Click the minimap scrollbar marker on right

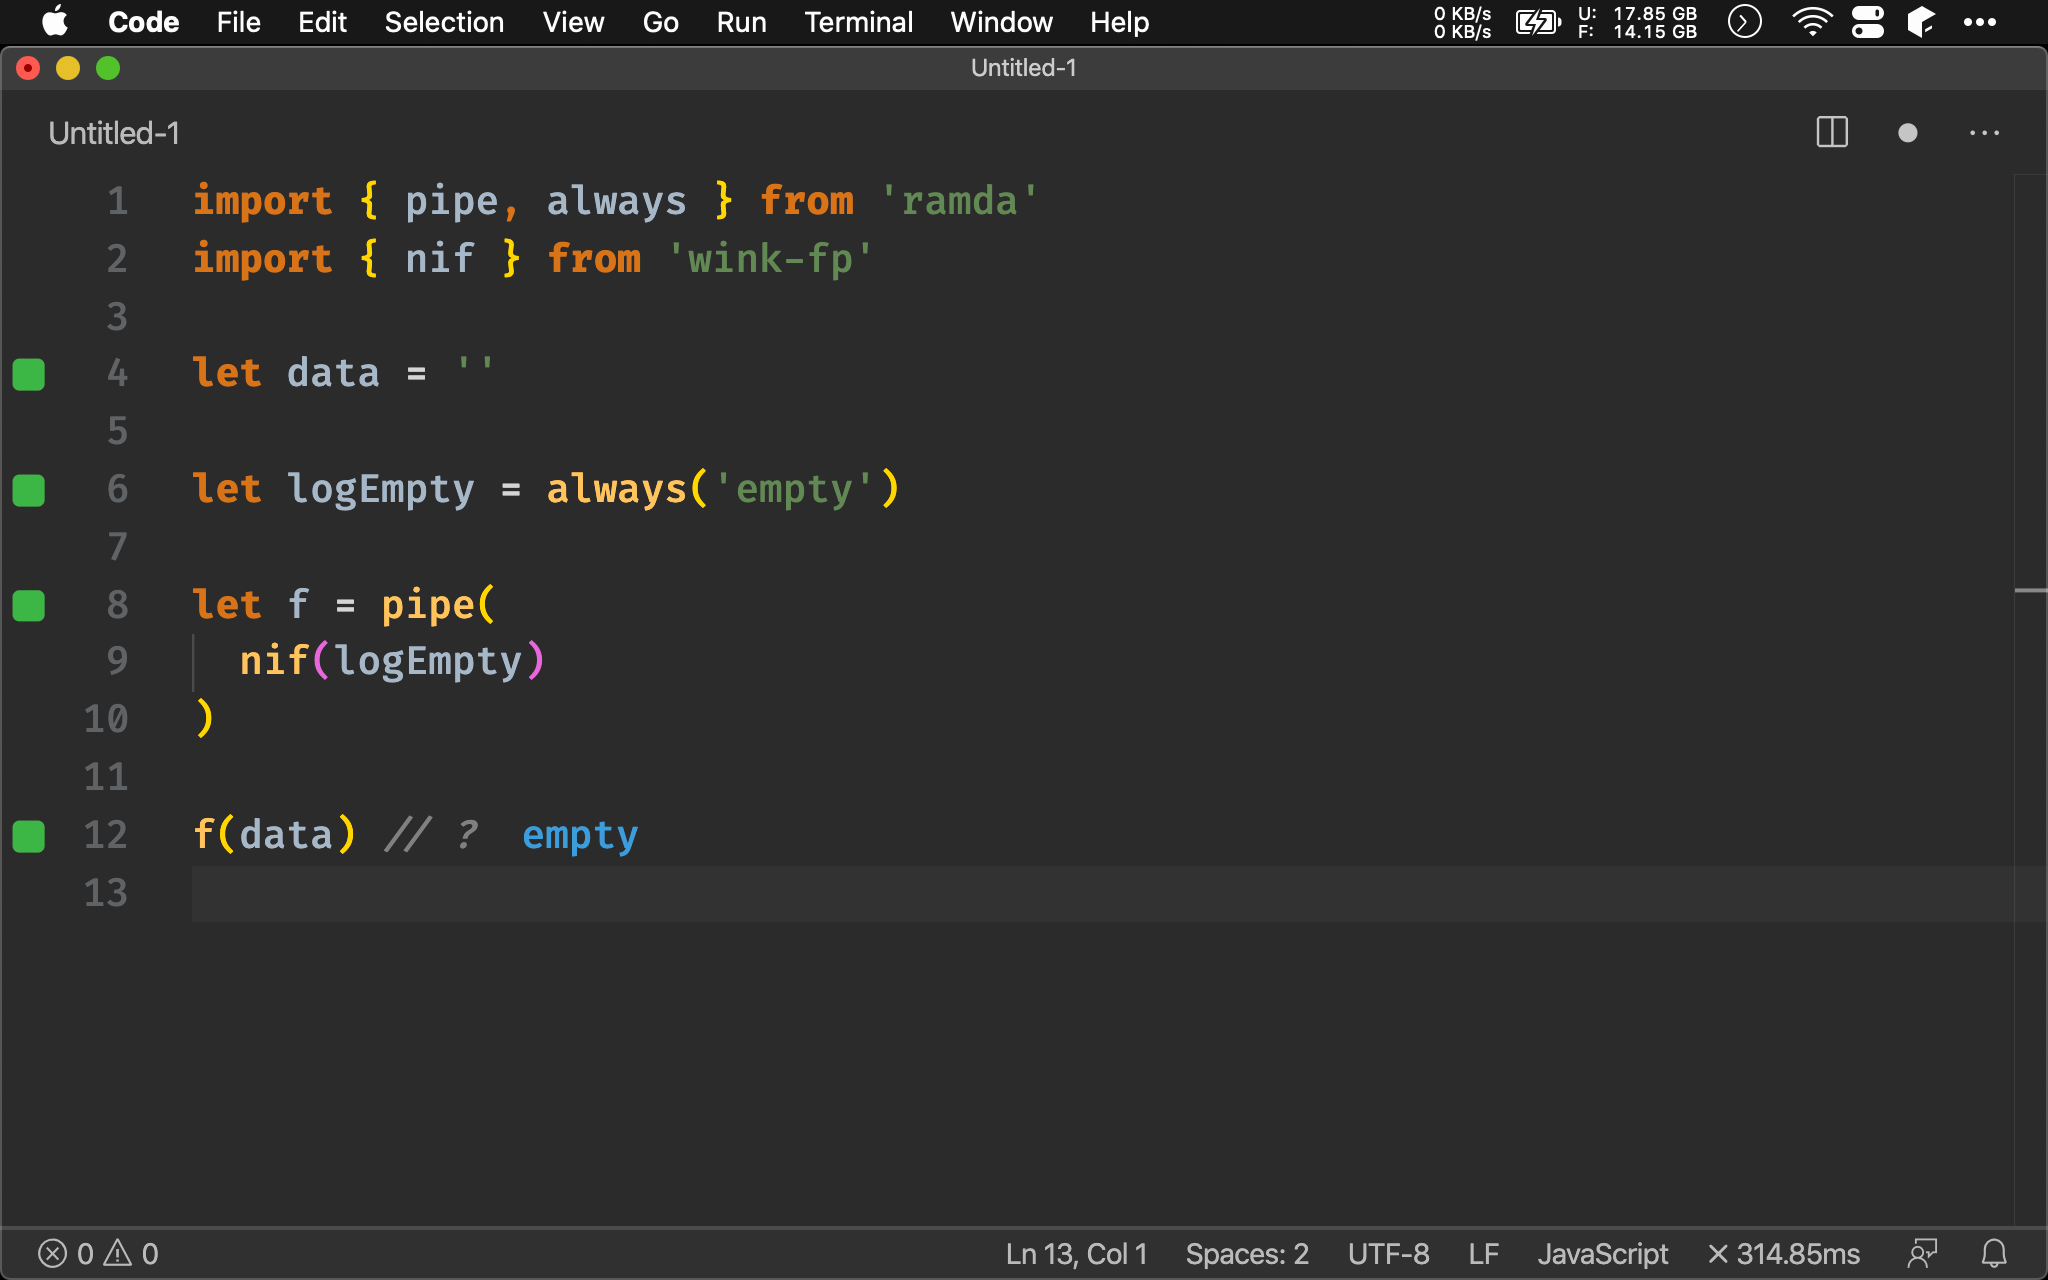pos(2030,591)
